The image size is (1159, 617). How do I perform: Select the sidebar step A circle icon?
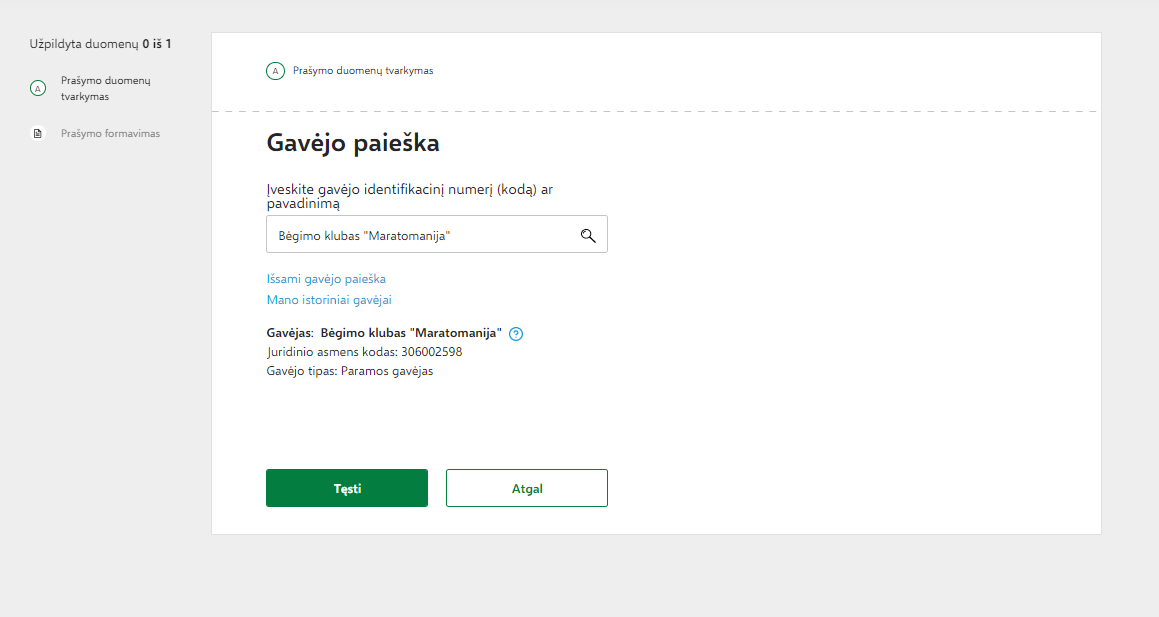[x=38, y=89]
